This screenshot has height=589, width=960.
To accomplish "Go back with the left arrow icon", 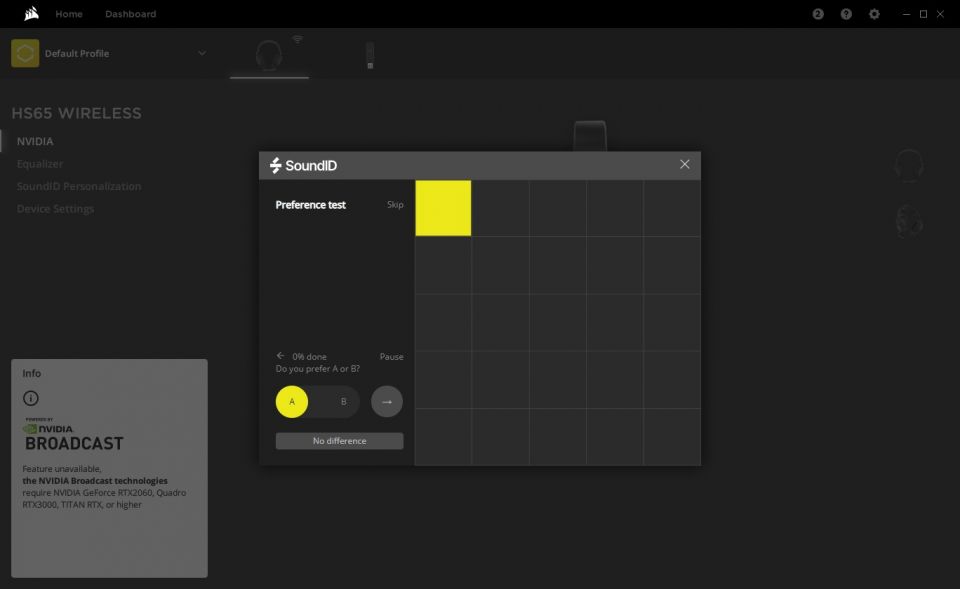I will [280, 356].
